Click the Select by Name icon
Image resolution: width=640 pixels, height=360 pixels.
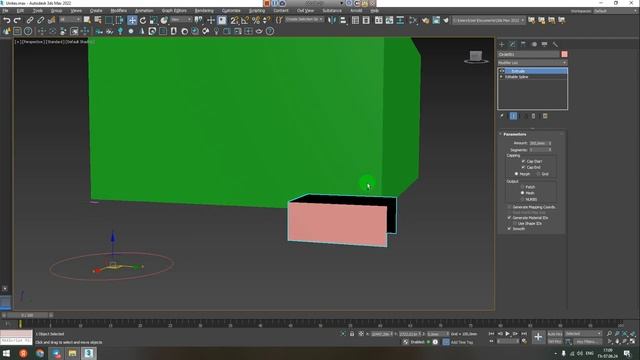point(98,20)
